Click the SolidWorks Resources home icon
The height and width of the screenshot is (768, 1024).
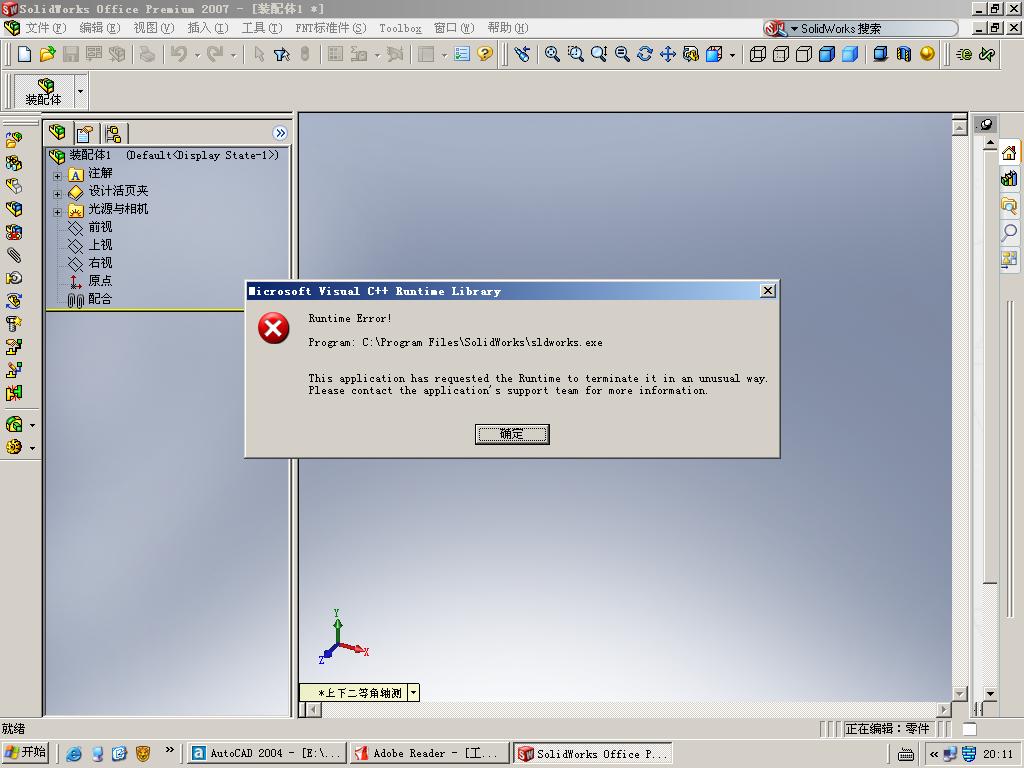coord(1009,153)
